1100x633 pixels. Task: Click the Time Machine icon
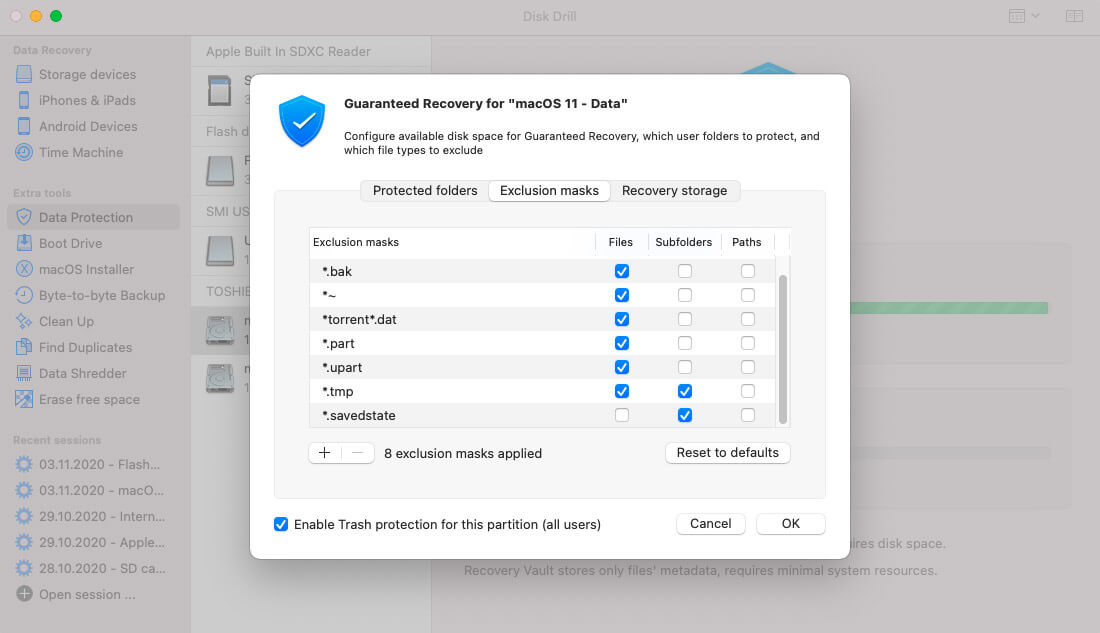[x=24, y=152]
